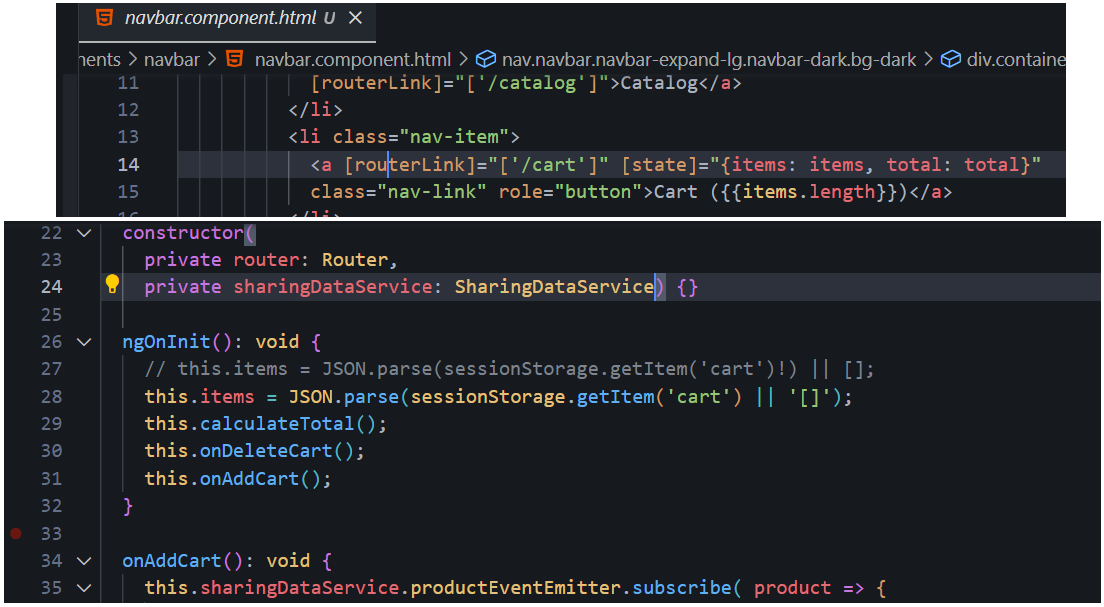This screenshot has height=607, width=1104.
Task: Open the nav.navbar.navbar-expand-lg breadcrumb segment
Action: (x=709, y=59)
